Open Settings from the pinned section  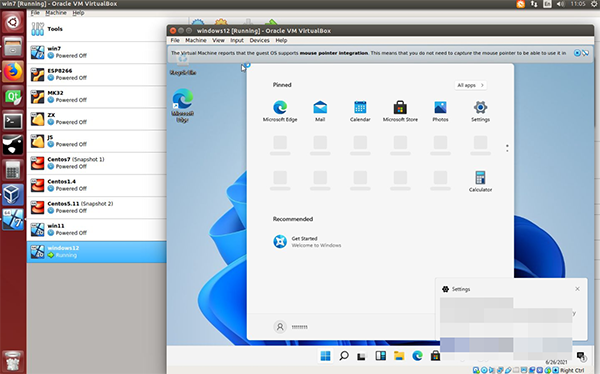[480, 111]
